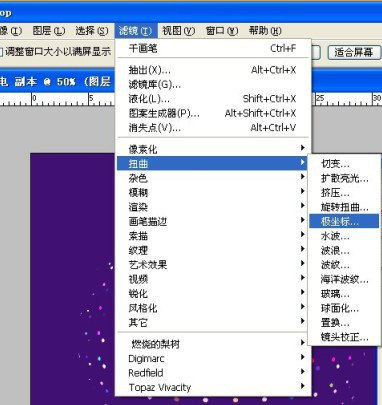Choose 旋转扭曲... distort filter
382x405 pixels.
(344, 207)
